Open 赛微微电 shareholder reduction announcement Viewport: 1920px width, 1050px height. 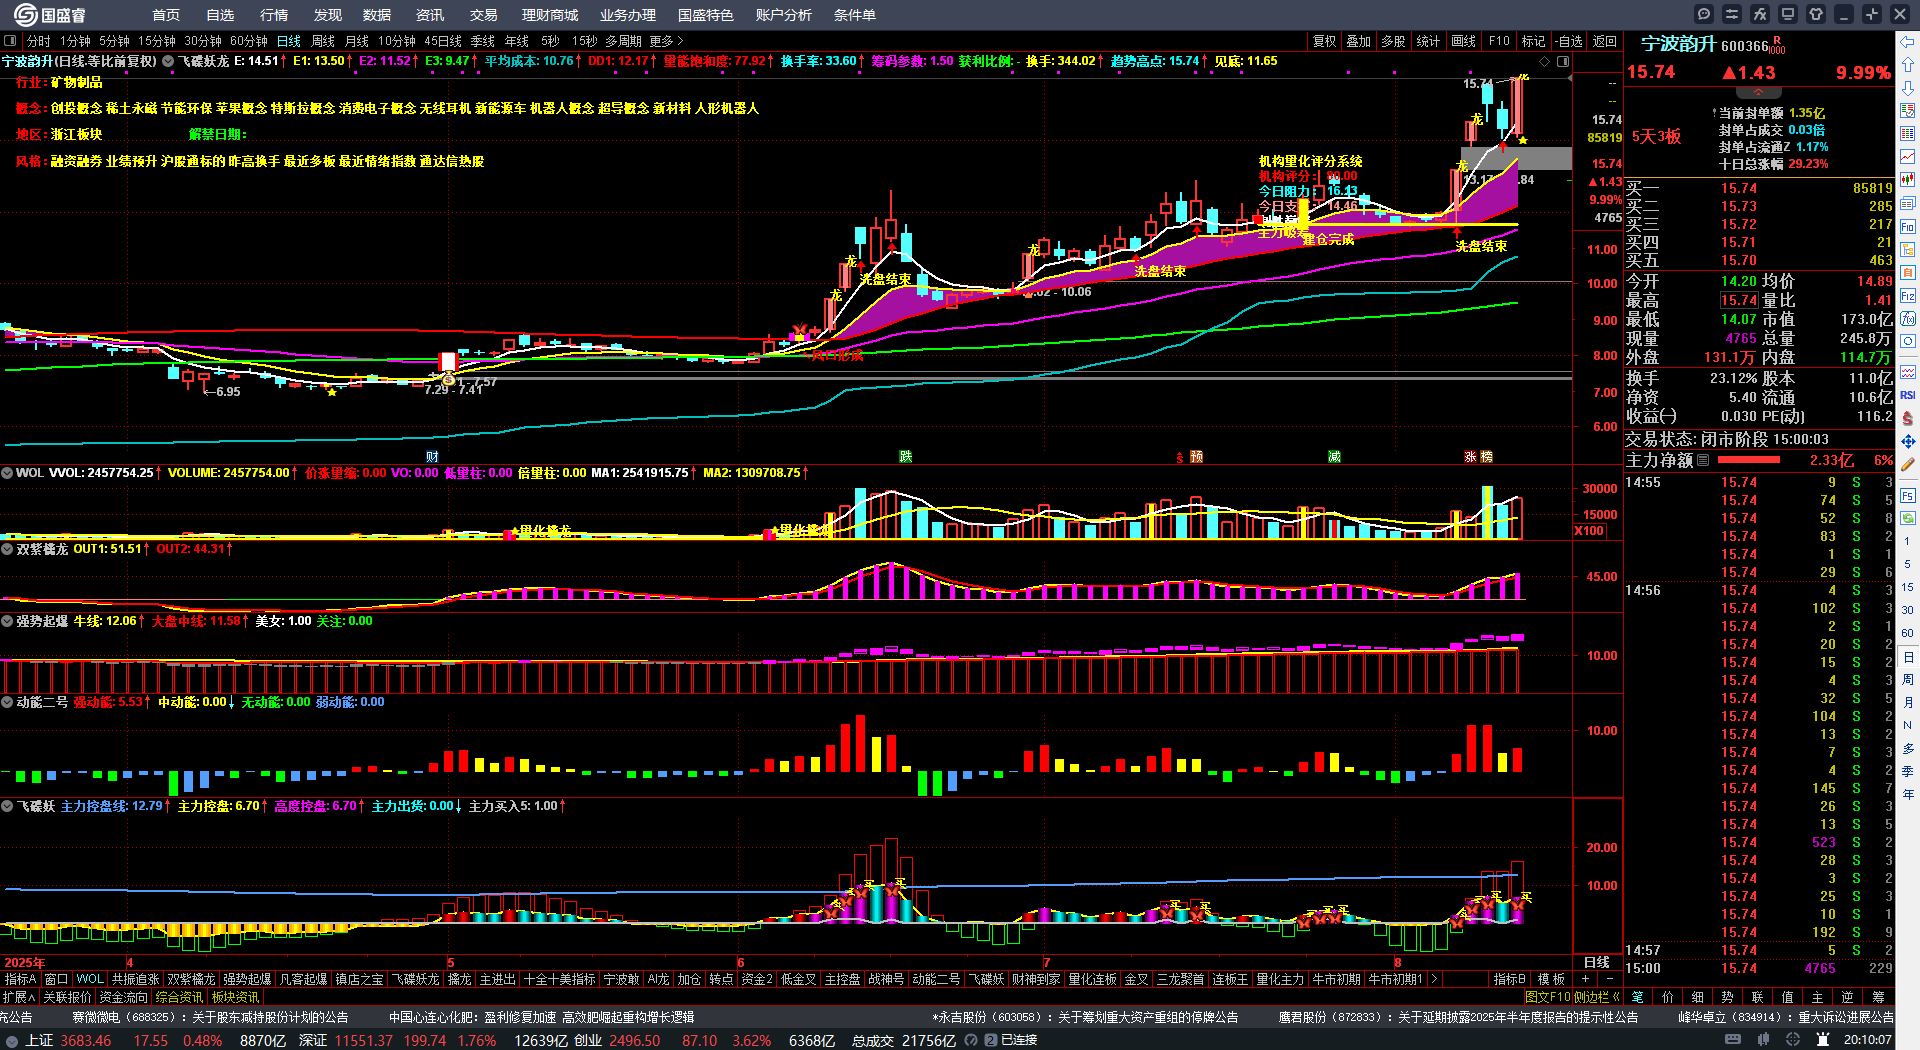click(x=210, y=1017)
